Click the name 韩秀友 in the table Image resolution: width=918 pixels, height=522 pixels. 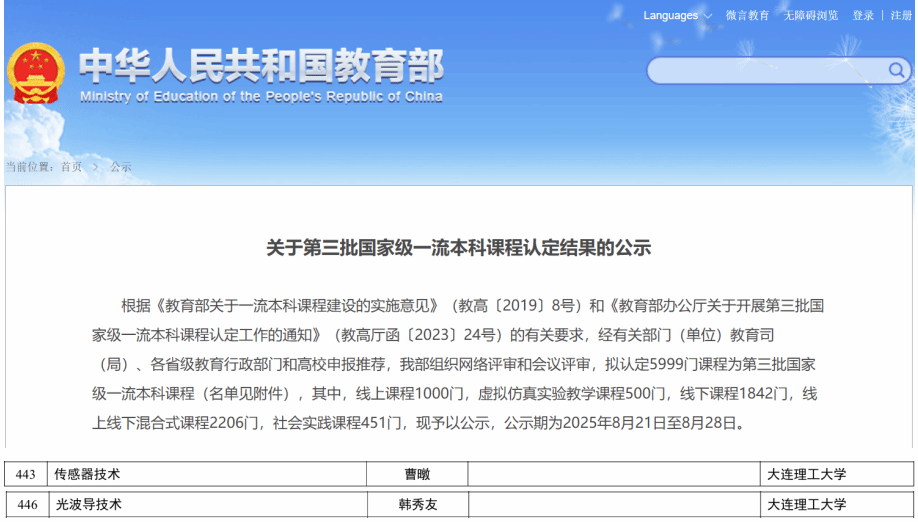coord(417,505)
